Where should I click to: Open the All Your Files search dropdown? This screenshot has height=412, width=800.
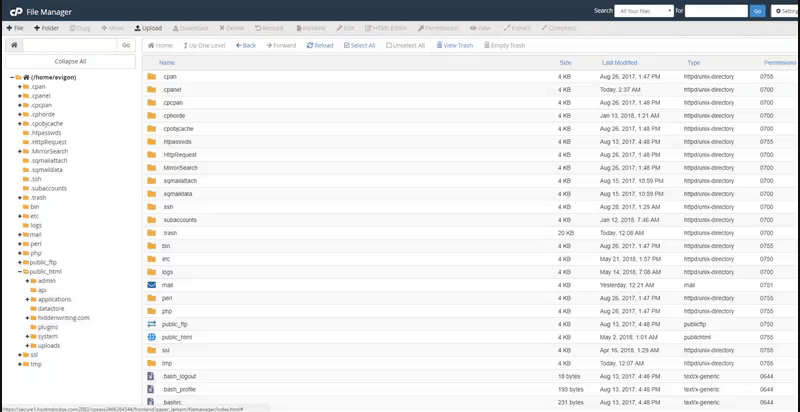click(x=644, y=11)
